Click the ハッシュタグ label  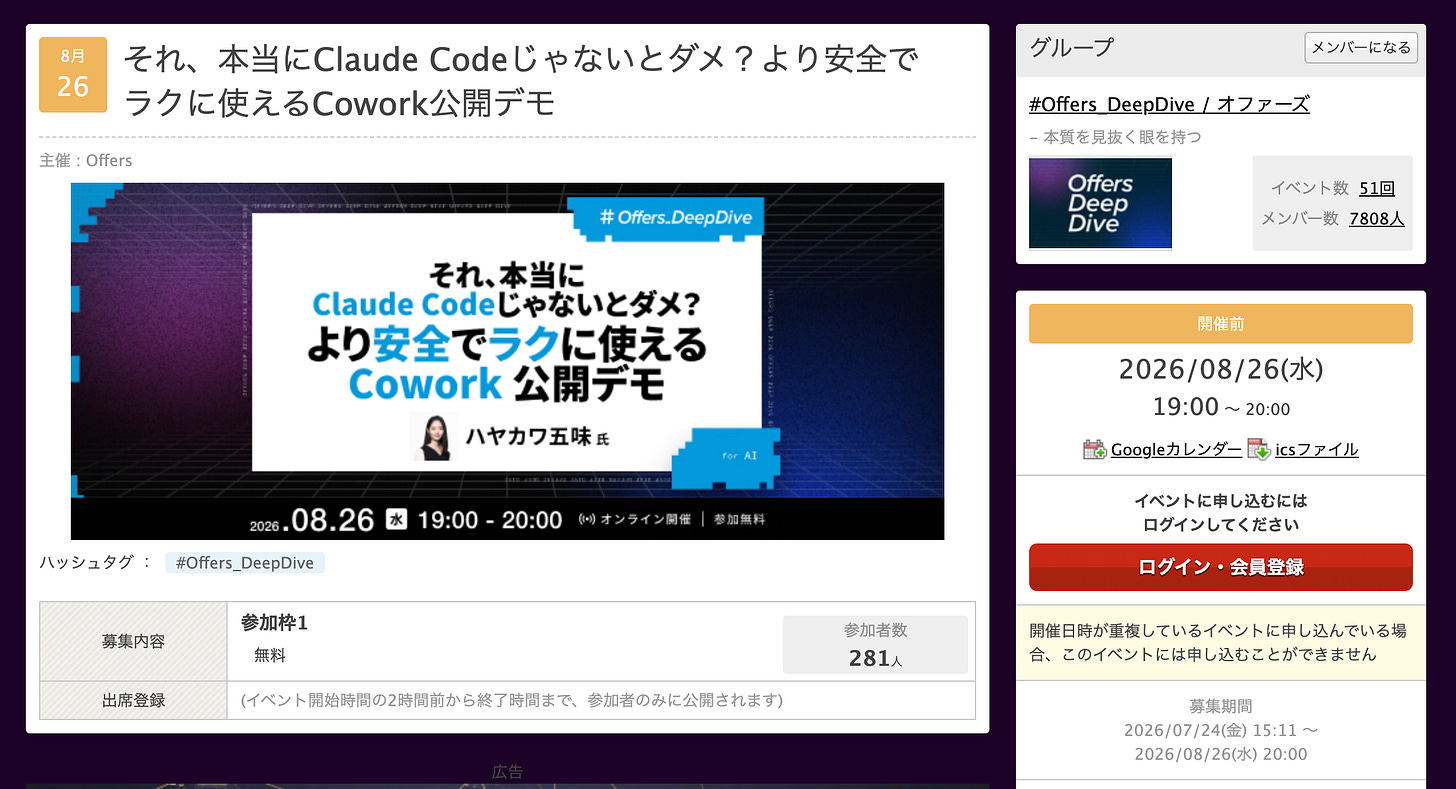95,563
